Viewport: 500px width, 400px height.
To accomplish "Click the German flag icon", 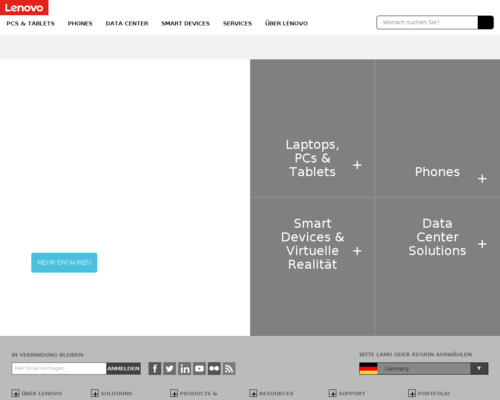I will (x=368, y=368).
